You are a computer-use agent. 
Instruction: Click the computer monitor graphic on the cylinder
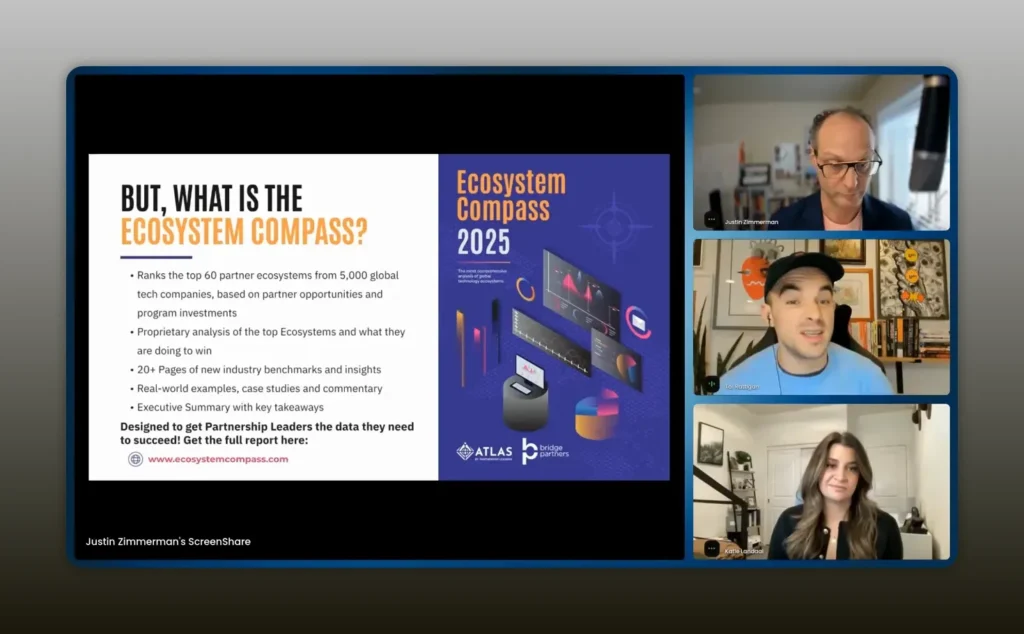530,371
